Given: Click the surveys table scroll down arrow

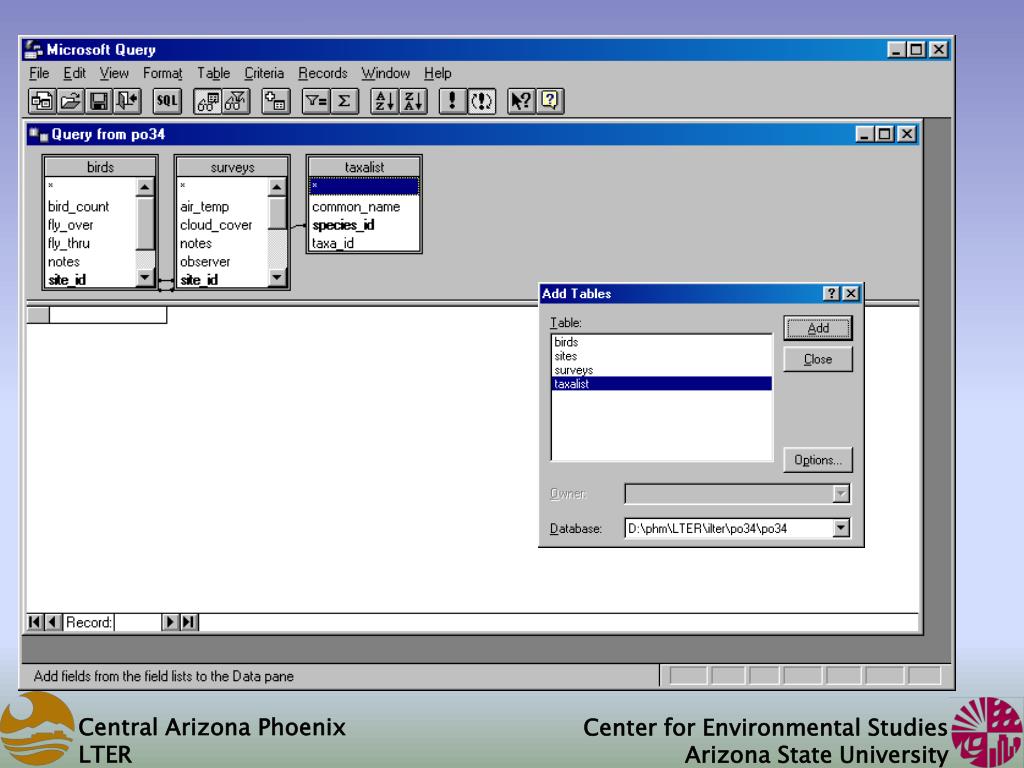Looking at the screenshot, I should 278,278.
